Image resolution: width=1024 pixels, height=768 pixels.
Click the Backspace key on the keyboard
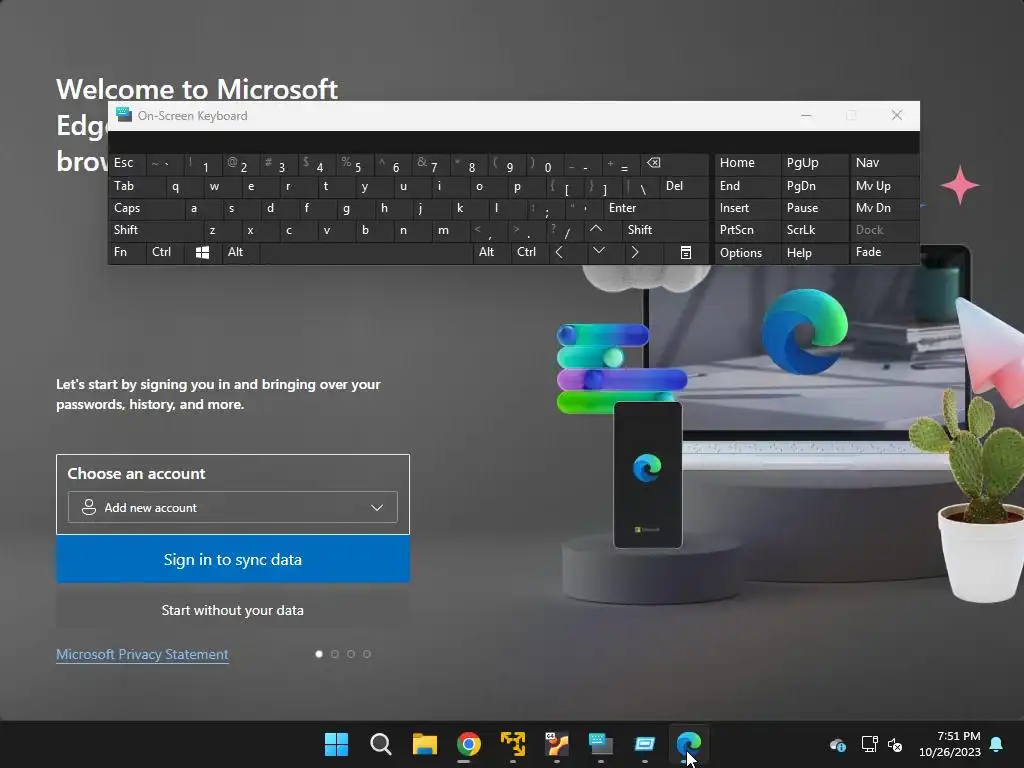[x=676, y=163]
